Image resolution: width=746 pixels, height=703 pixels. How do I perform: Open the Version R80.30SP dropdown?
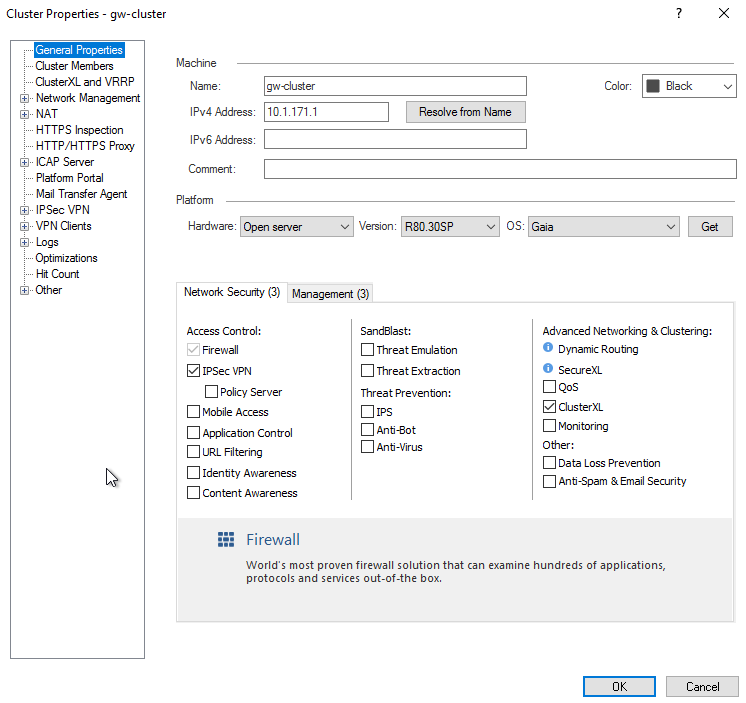(450, 227)
